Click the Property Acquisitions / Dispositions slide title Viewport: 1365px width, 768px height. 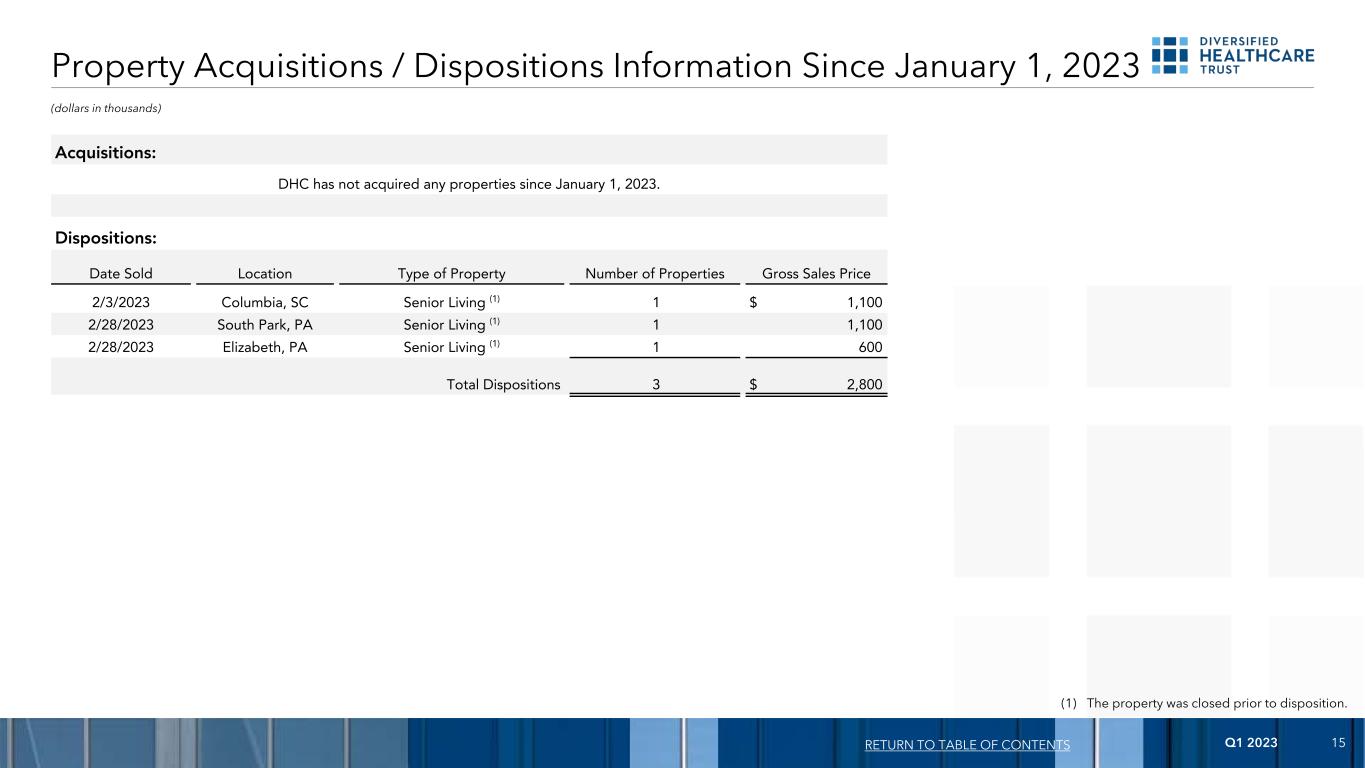(595, 66)
